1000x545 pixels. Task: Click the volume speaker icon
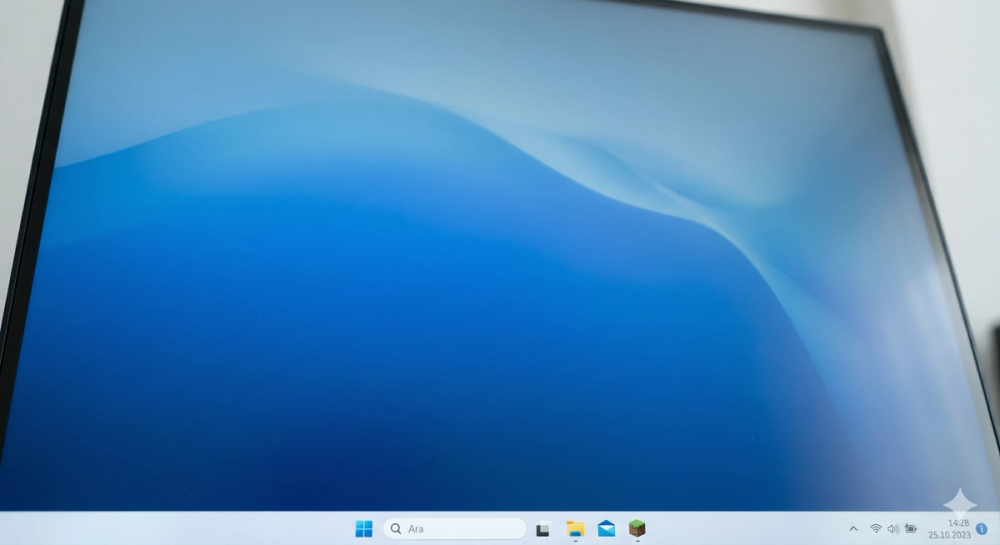[x=893, y=528]
